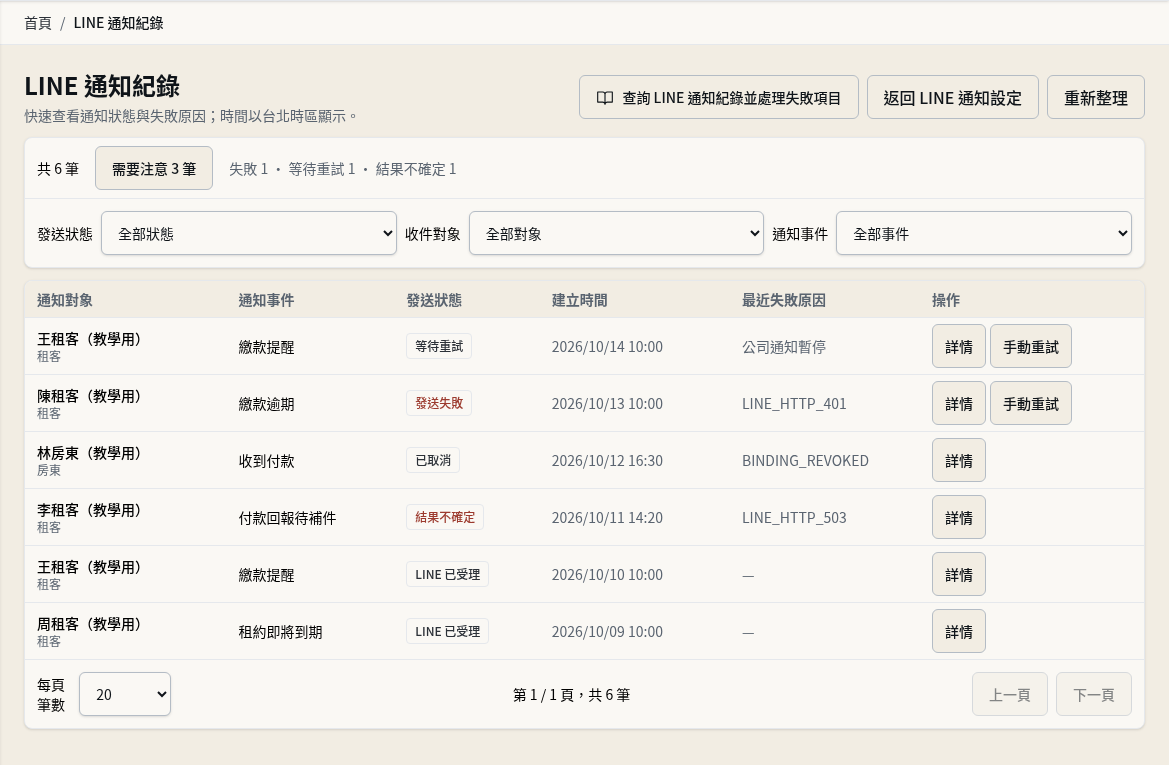Click the 周租客（教學用）name
Image resolution: width=1169 pixels, height=765 pixels.
pos(89,624)
